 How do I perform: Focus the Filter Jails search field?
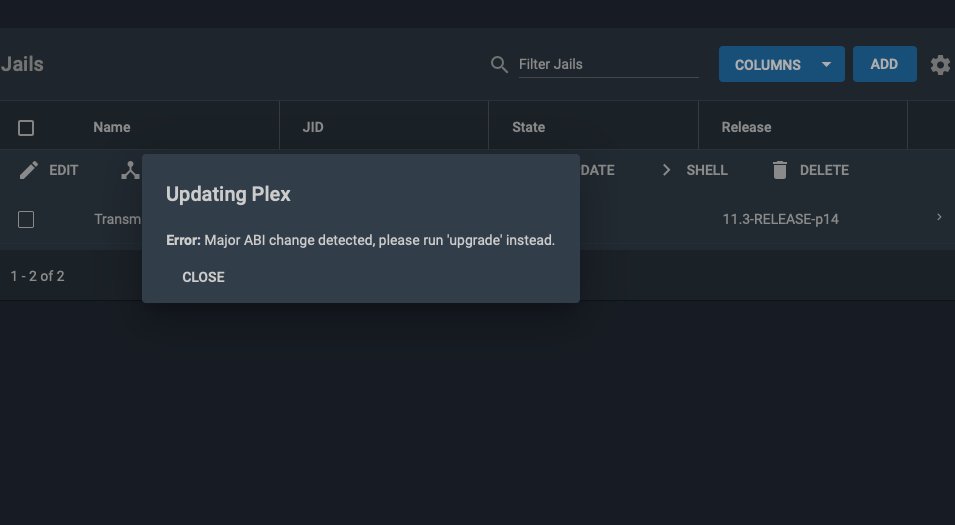click(x=608, y=65)
